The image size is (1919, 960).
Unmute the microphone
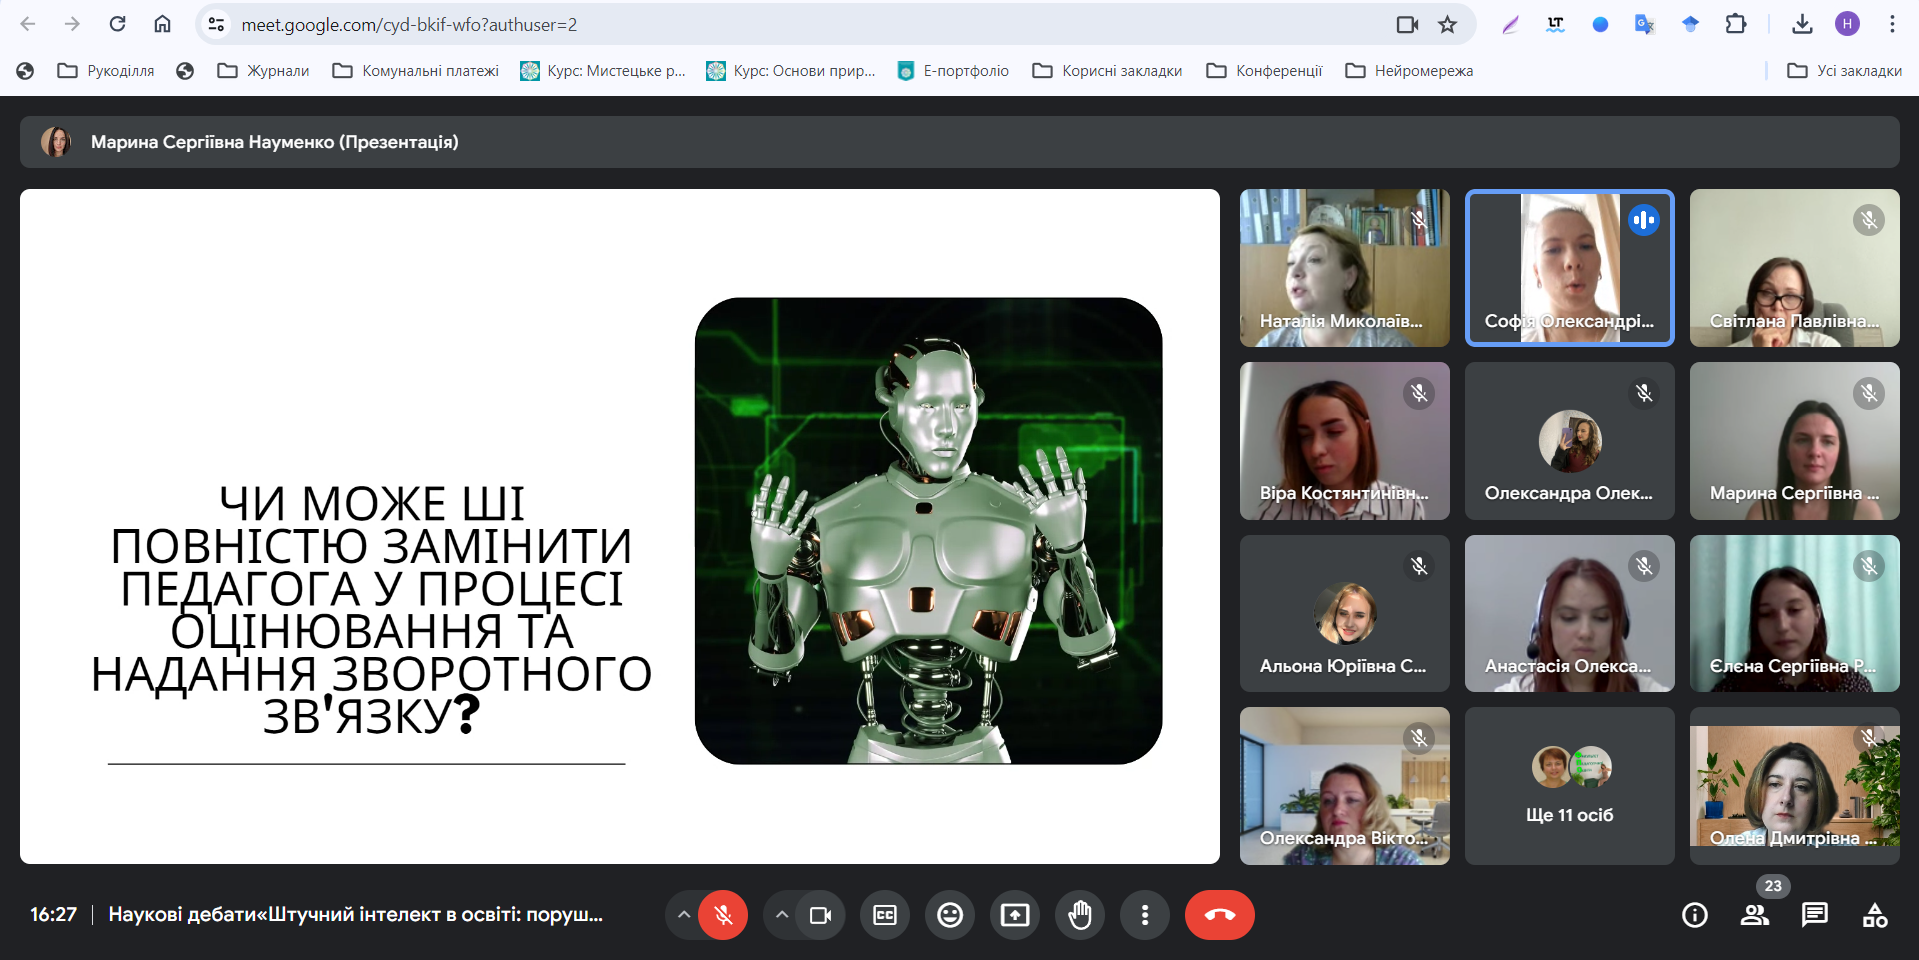[723, 915]
